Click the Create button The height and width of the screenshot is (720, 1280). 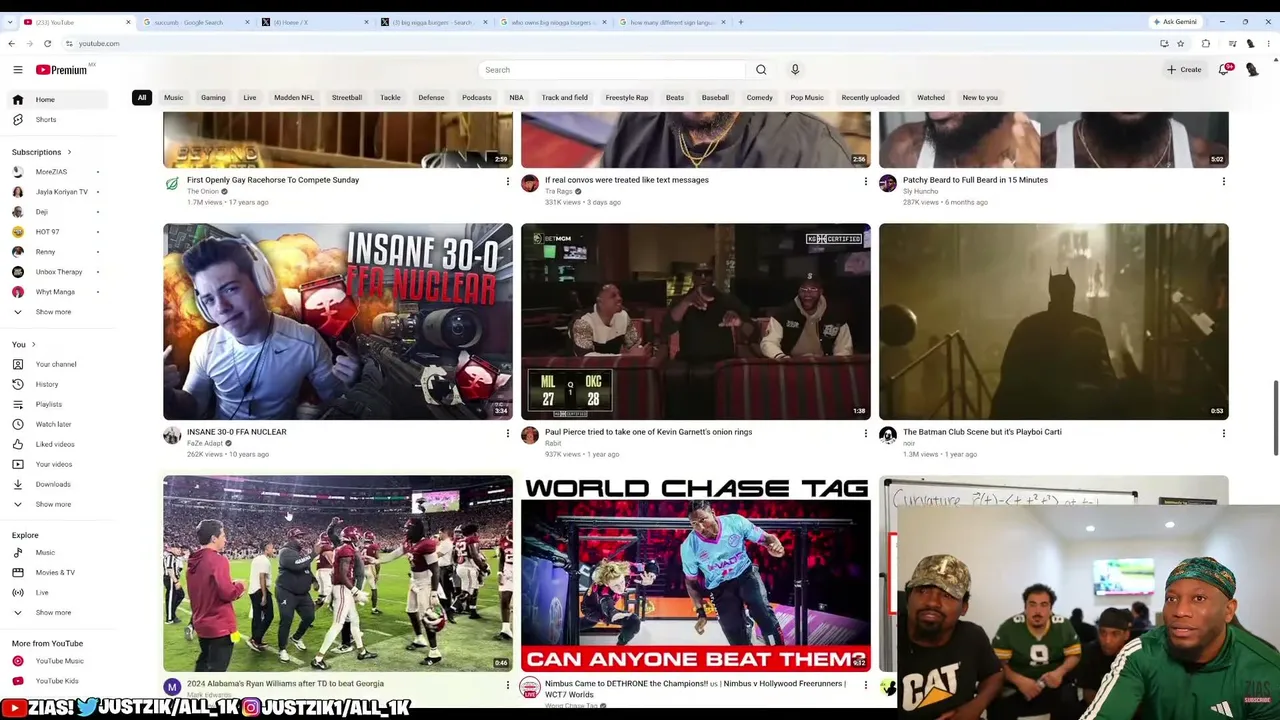click(1184, 70)
